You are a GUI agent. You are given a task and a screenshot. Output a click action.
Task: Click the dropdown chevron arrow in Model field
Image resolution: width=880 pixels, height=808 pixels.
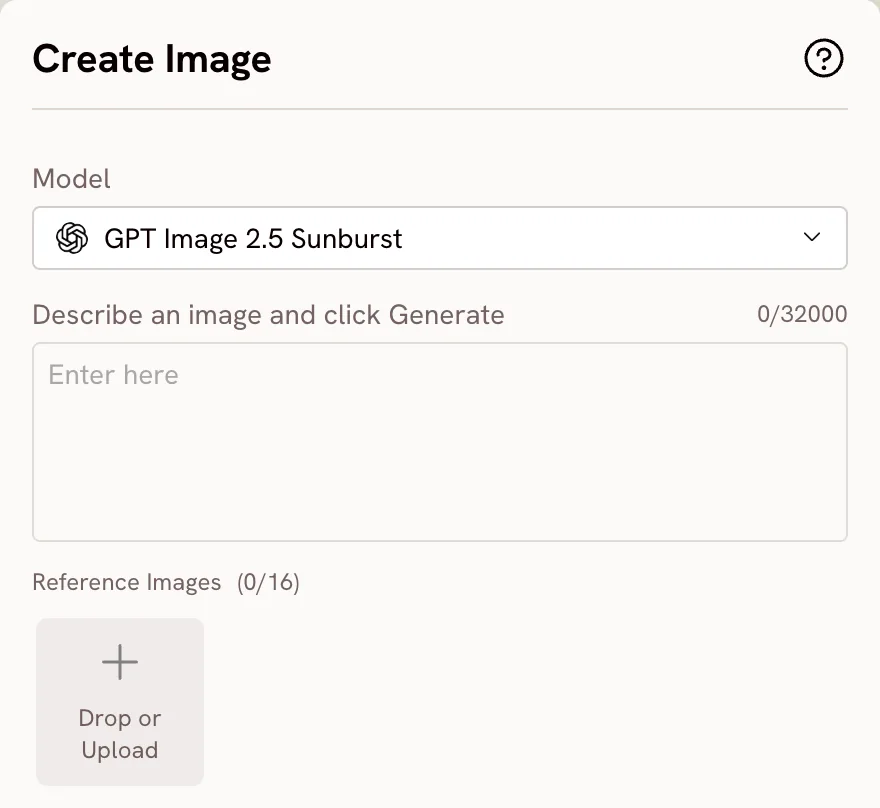click(812, 237)
